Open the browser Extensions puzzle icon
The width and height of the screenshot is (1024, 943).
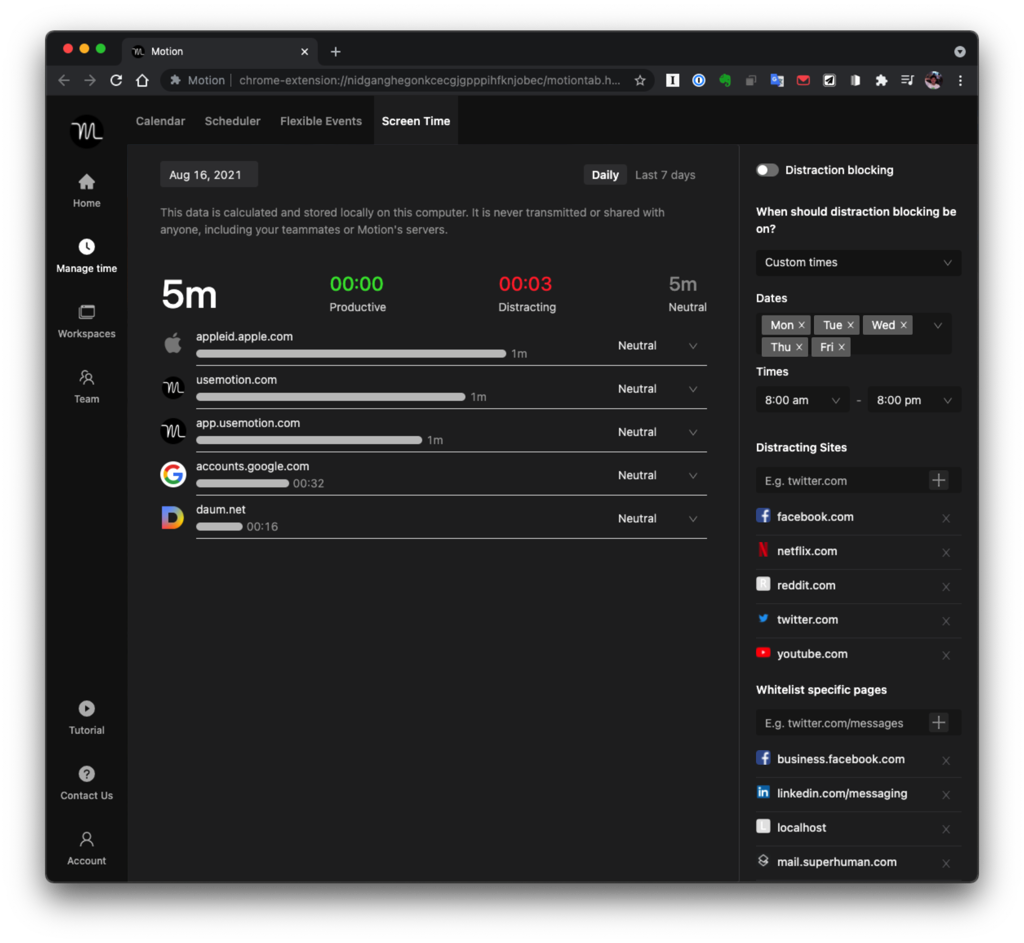pyautogui.click(x=881, y=80)
